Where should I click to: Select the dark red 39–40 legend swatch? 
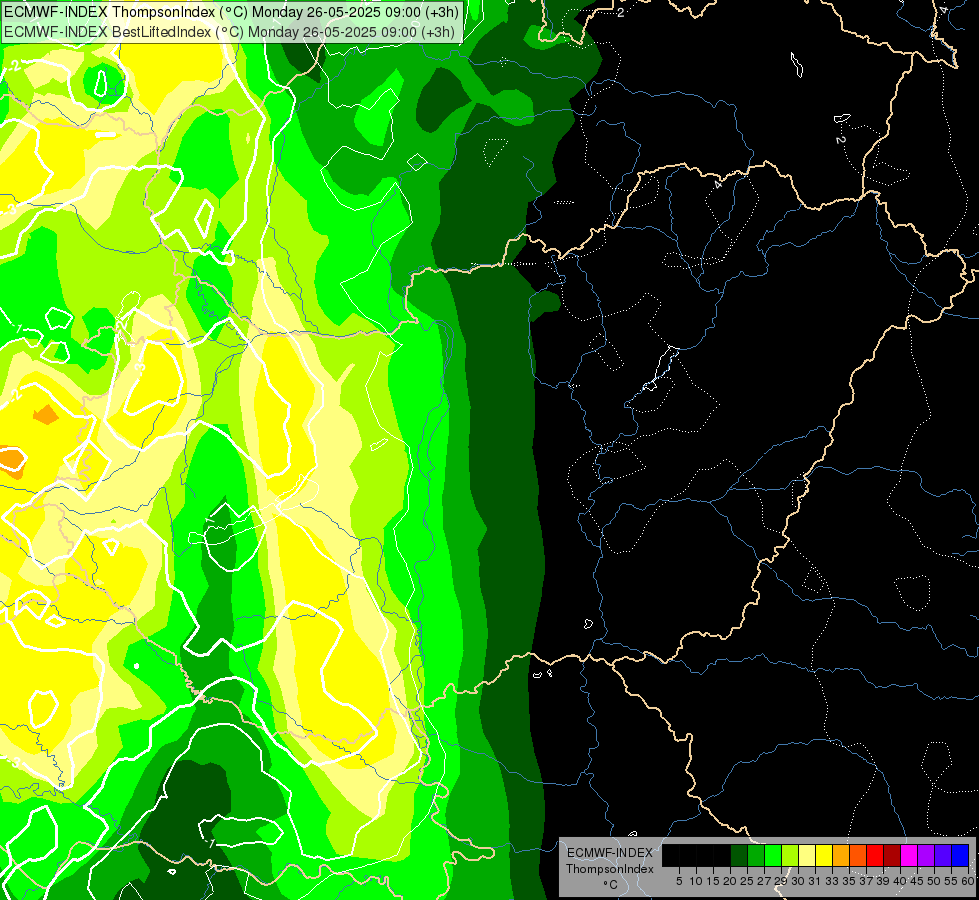(892, 855)
